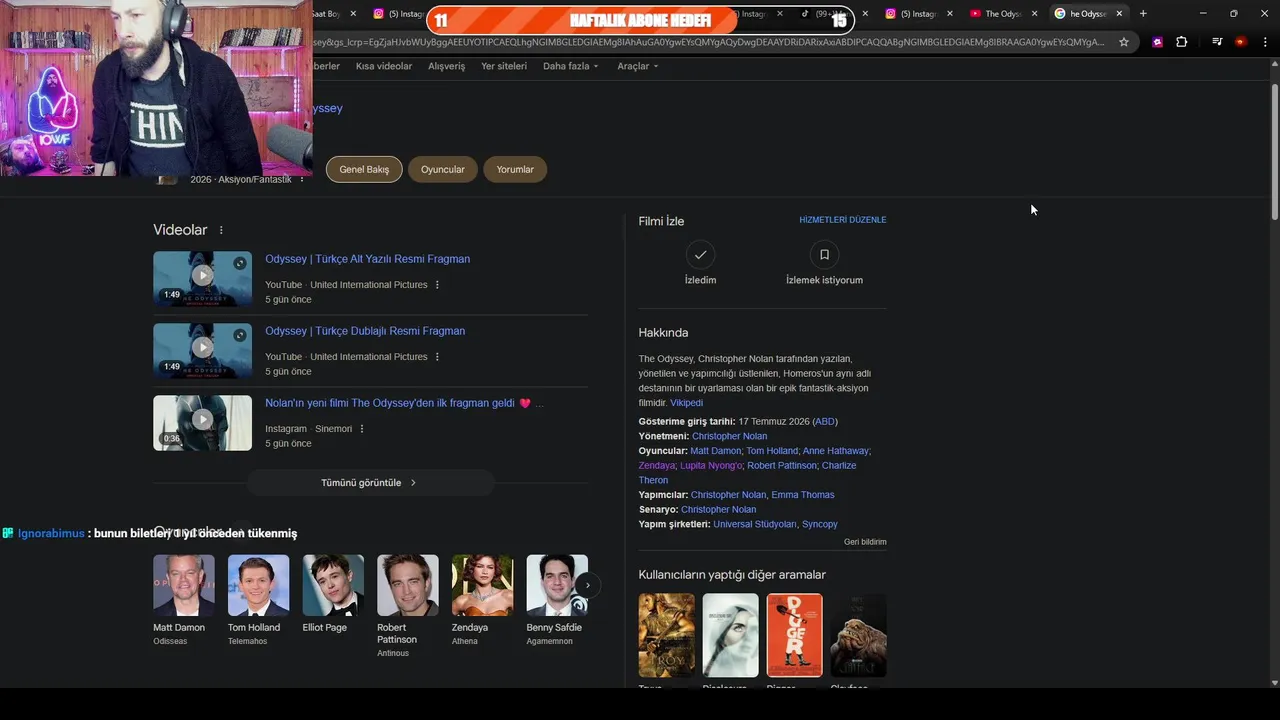
Task: Mark film as watched with İzledim checkmark
Action: click(x=700, y=254)
